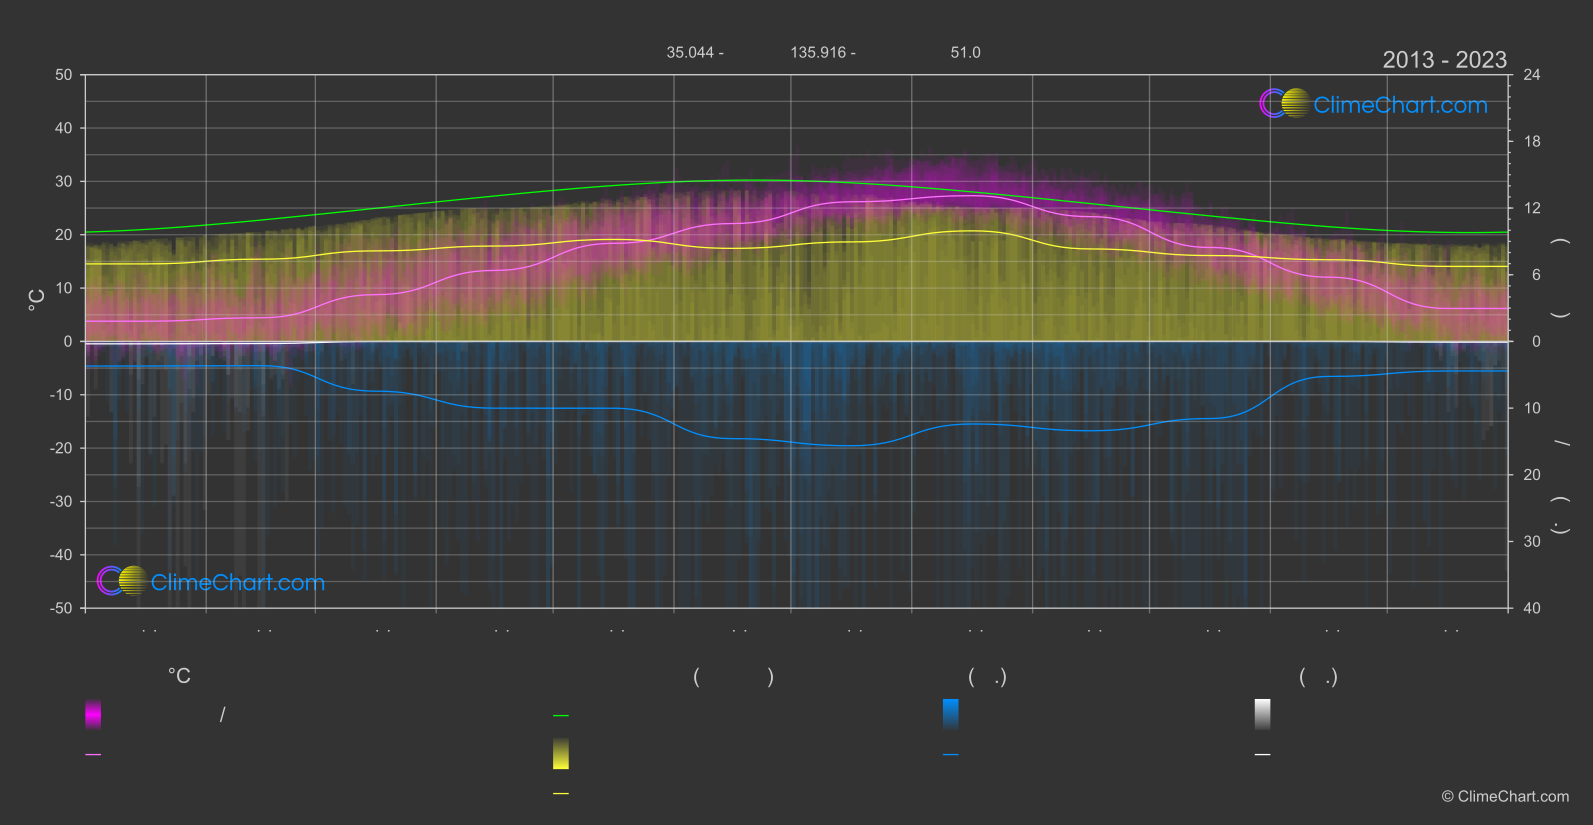This screenshot has width=1593, height=825.
Task: Toggle the green daylight line legend marker
Action: click(x=561, y=715)
